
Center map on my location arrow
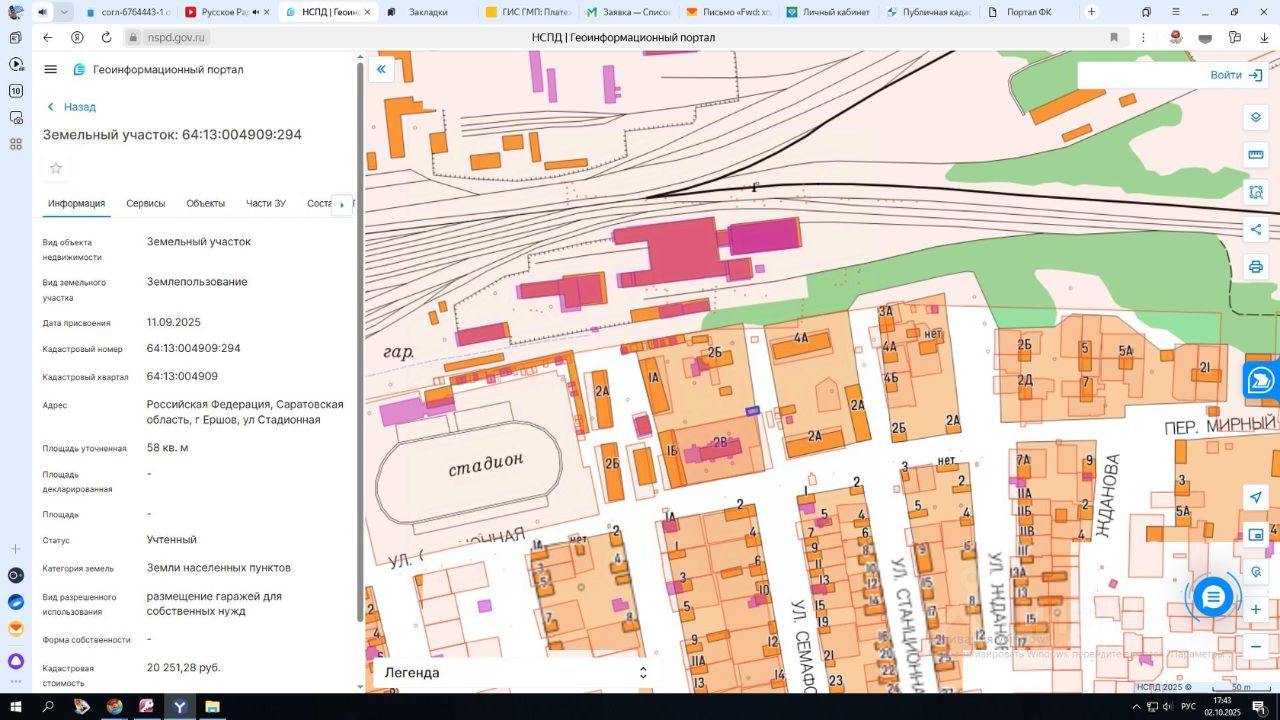pos(1256,497)
